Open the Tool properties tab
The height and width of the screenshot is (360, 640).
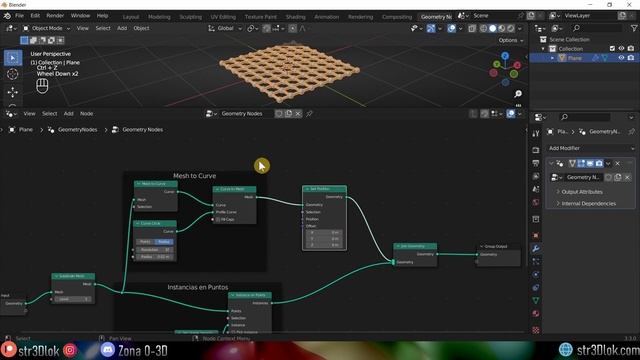[536, 133]
